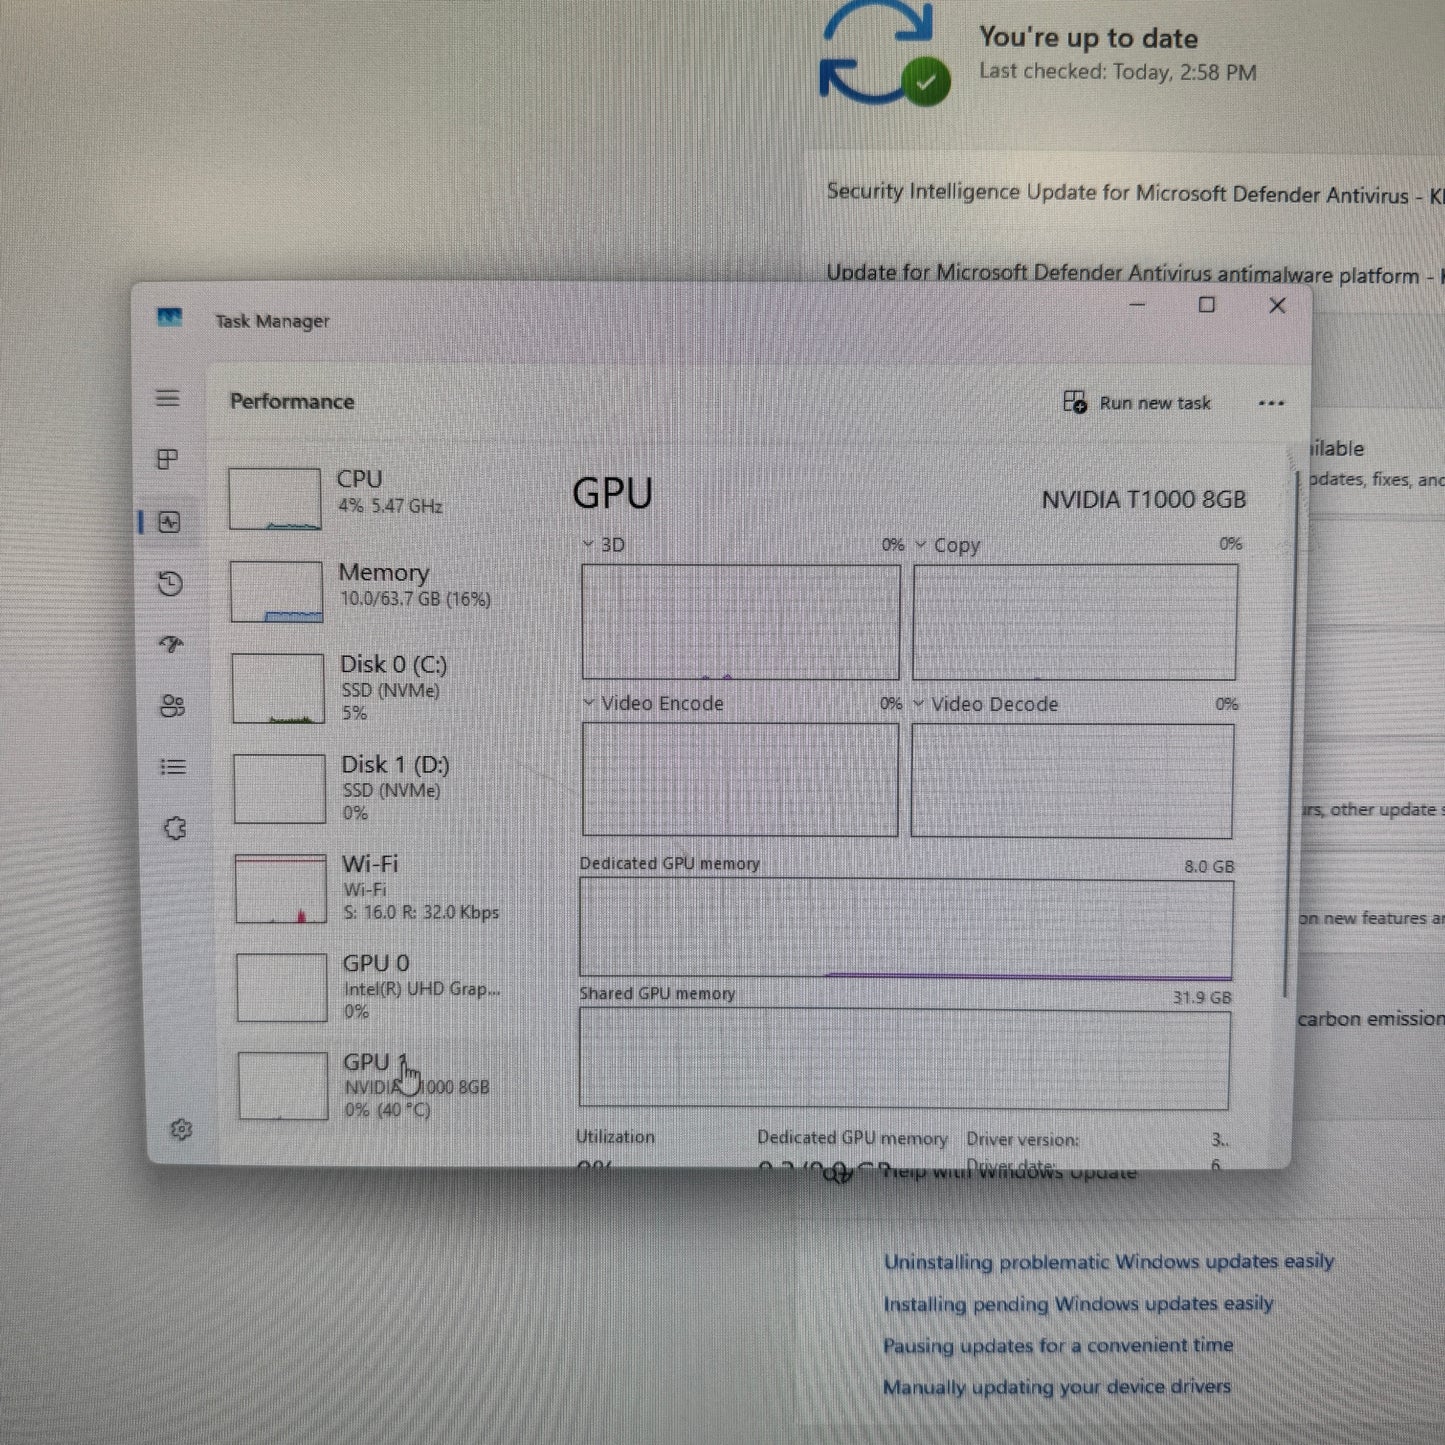Click Security Intelligence Update for Defender entry
The width and height of the screenshot is (1445, 1445).
click(x=1135, y=193)
